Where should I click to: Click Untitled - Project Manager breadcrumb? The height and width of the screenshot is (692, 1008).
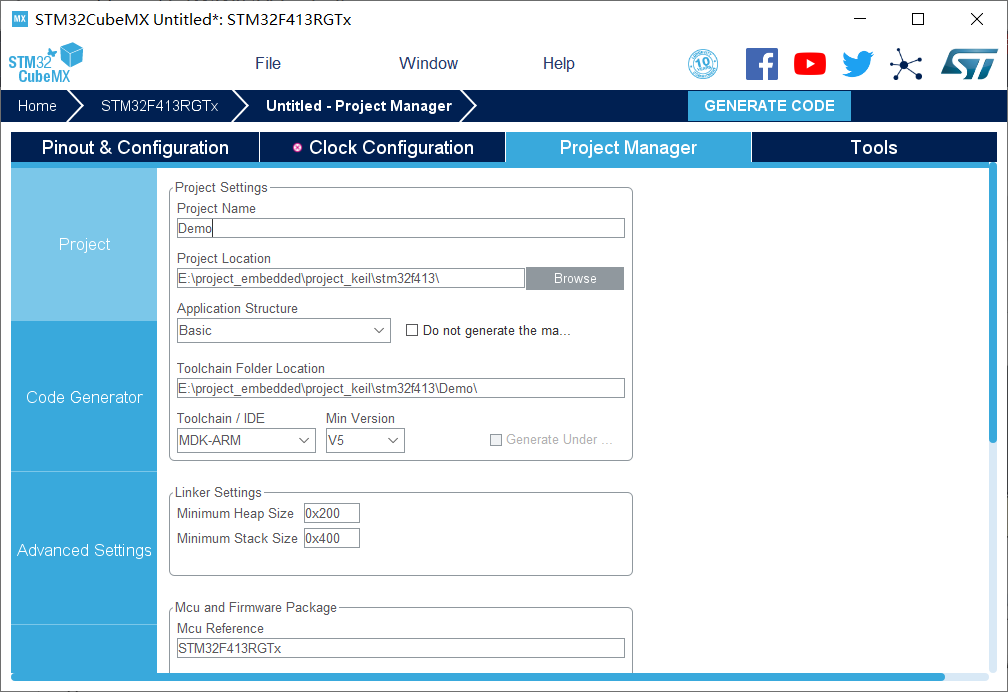(x=359, y=106)
